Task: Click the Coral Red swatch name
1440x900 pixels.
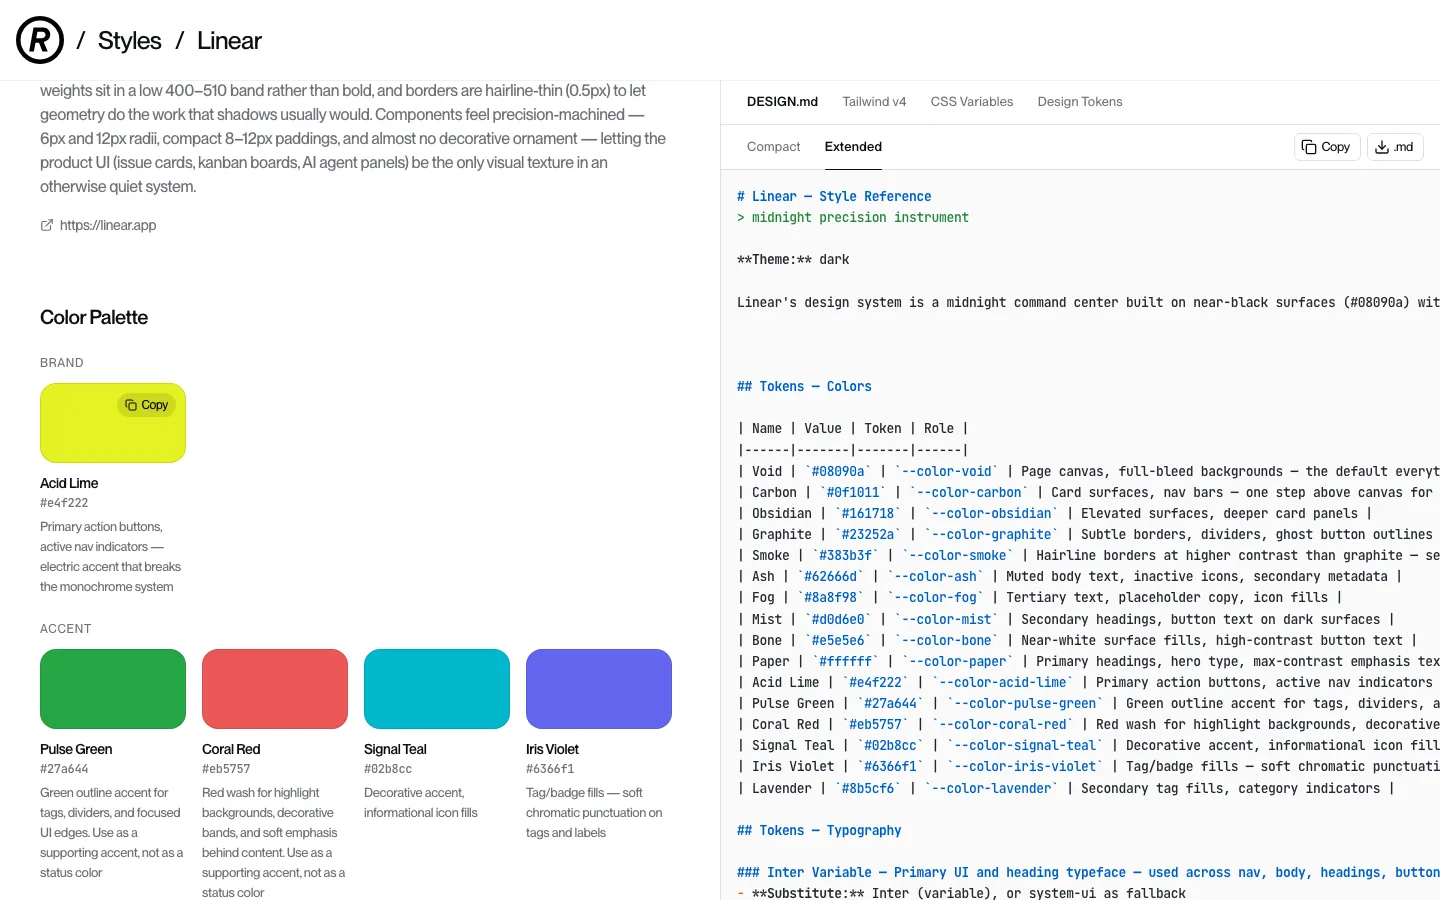Action: click(231, 749)
